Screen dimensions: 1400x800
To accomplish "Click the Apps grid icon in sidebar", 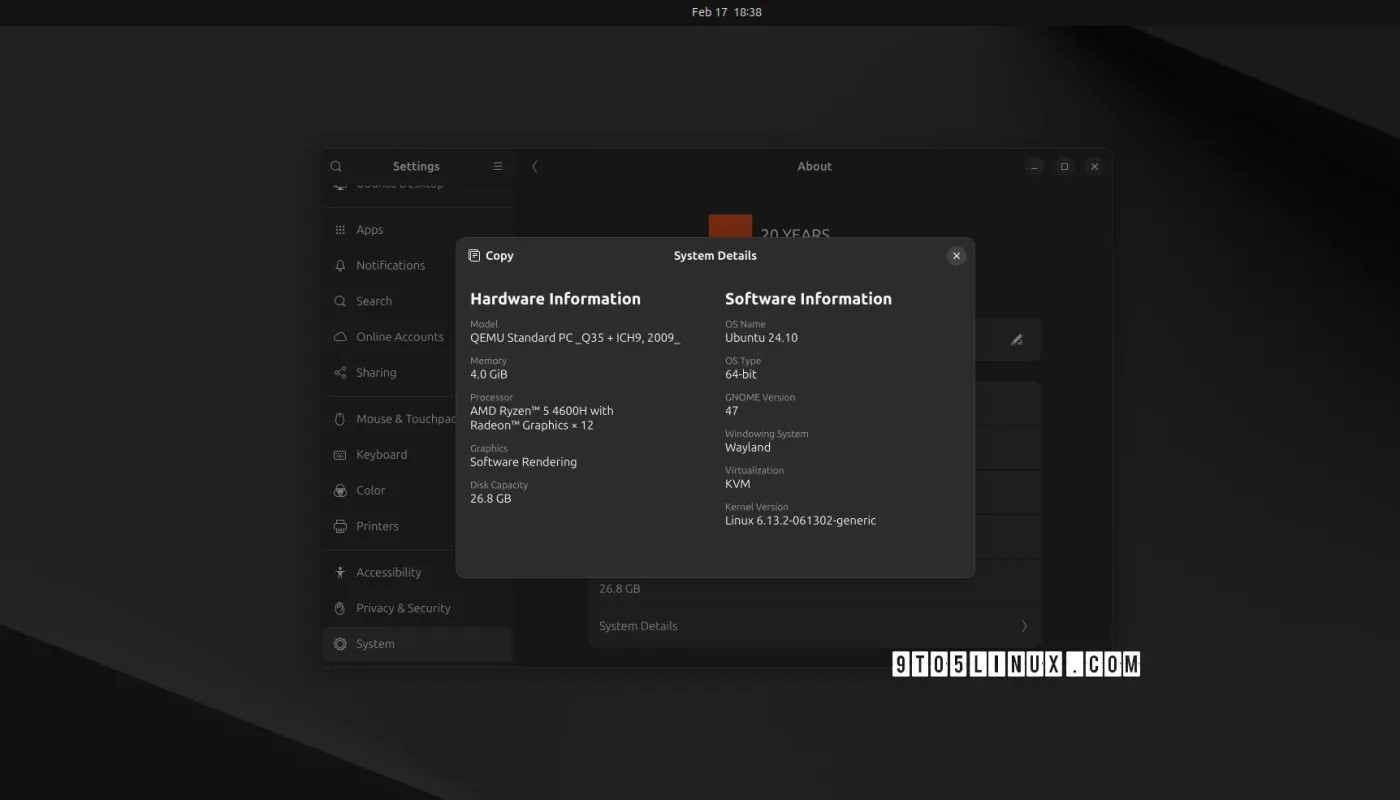I will [x=340, y=230].
